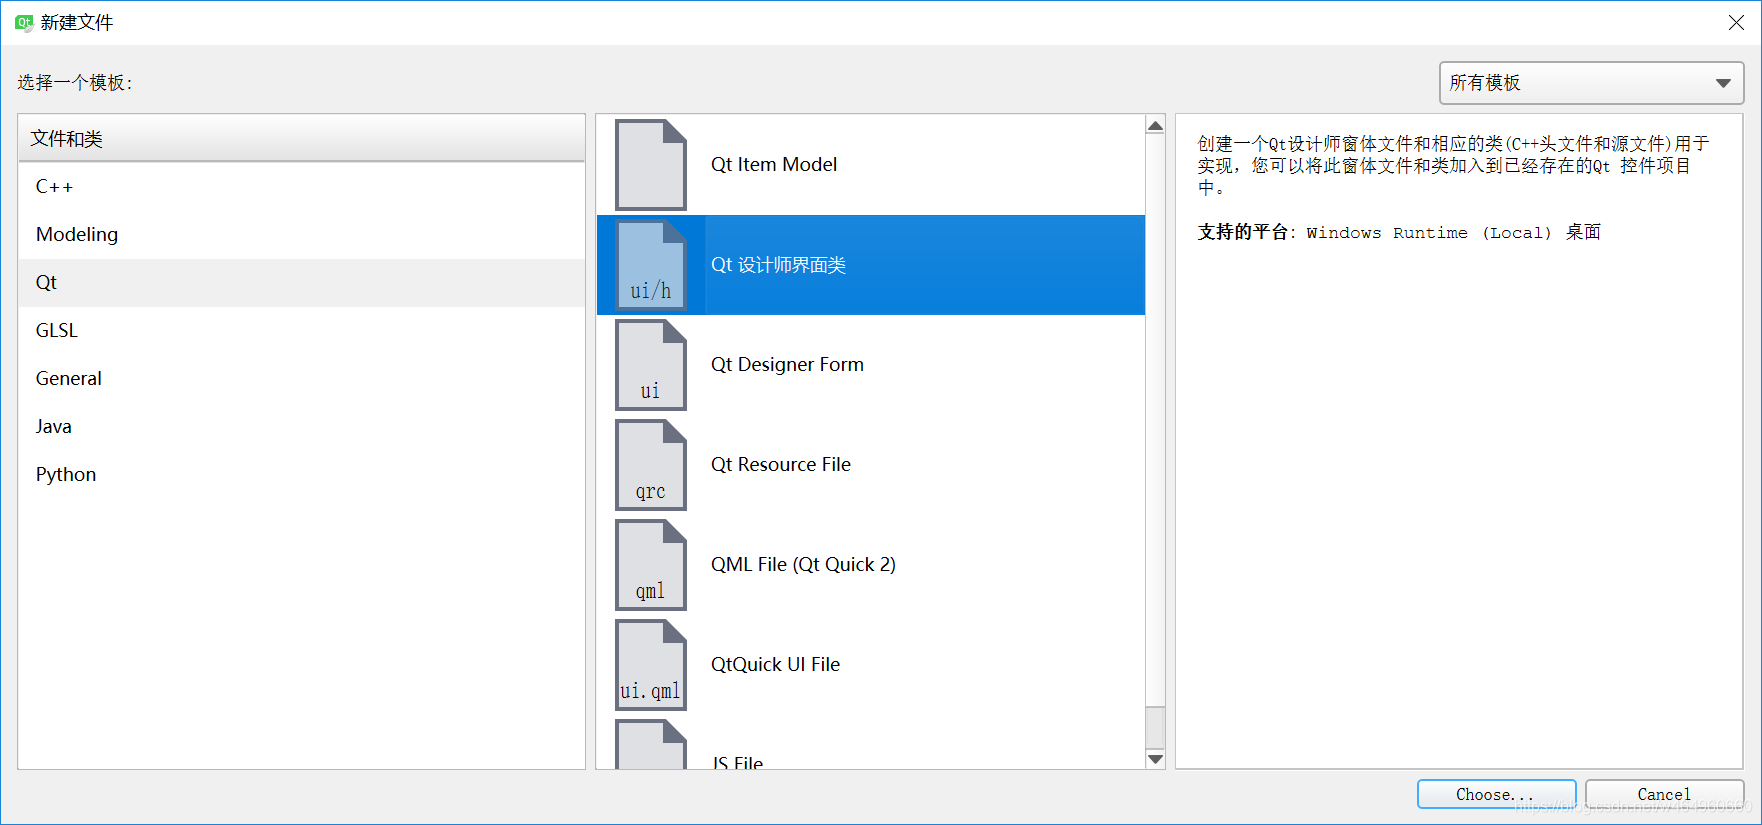1762x825 pixels.
Task: Select the Qt Designer Form template
Action: tap(871, 365)
